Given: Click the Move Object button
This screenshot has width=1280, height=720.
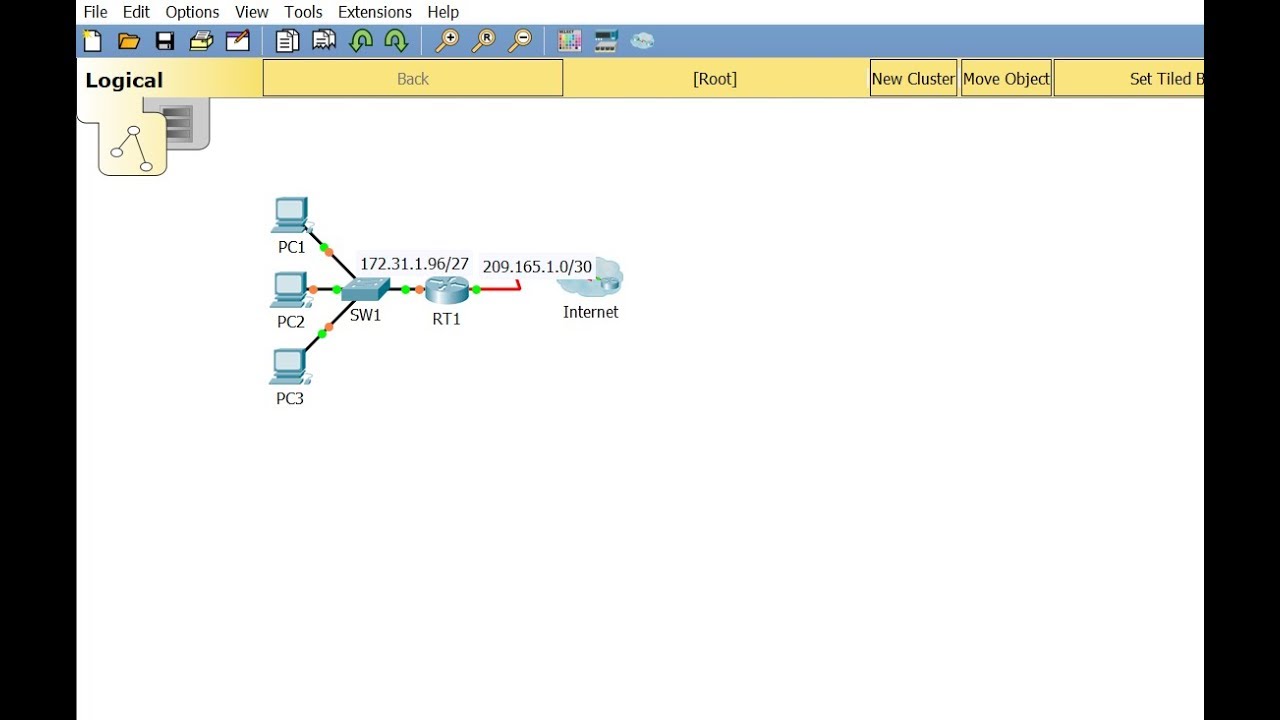Looking at the screenshot, I should click(1006, 78).
